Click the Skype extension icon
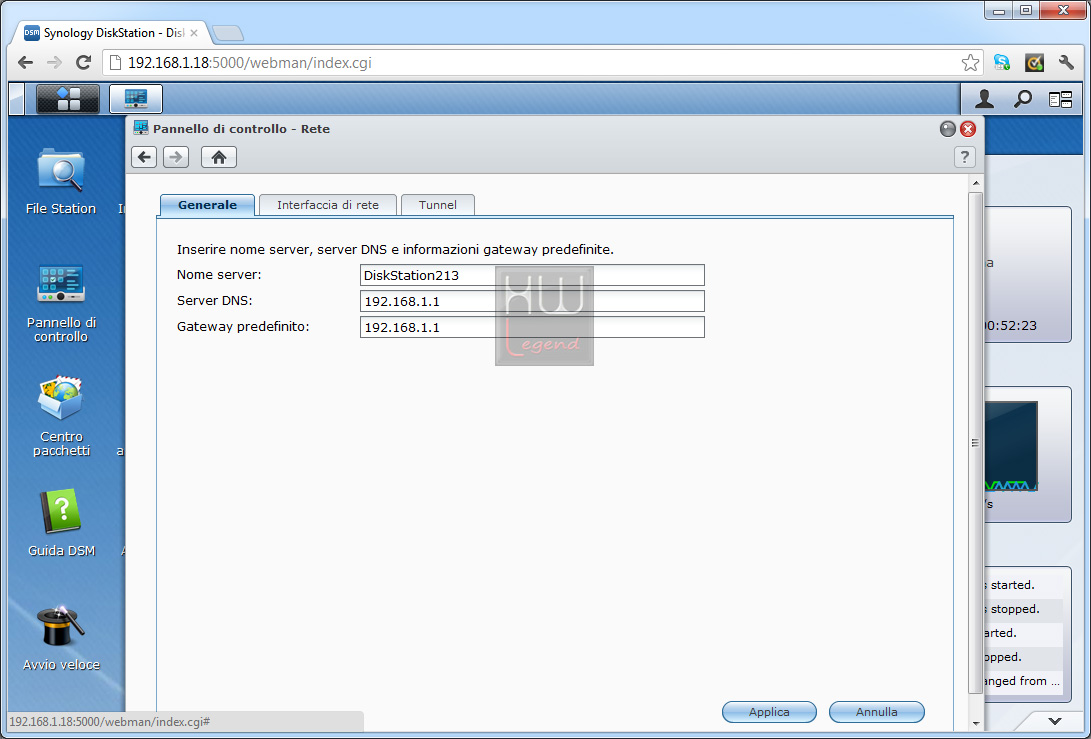1091x739 pixels. point(1002,63)
